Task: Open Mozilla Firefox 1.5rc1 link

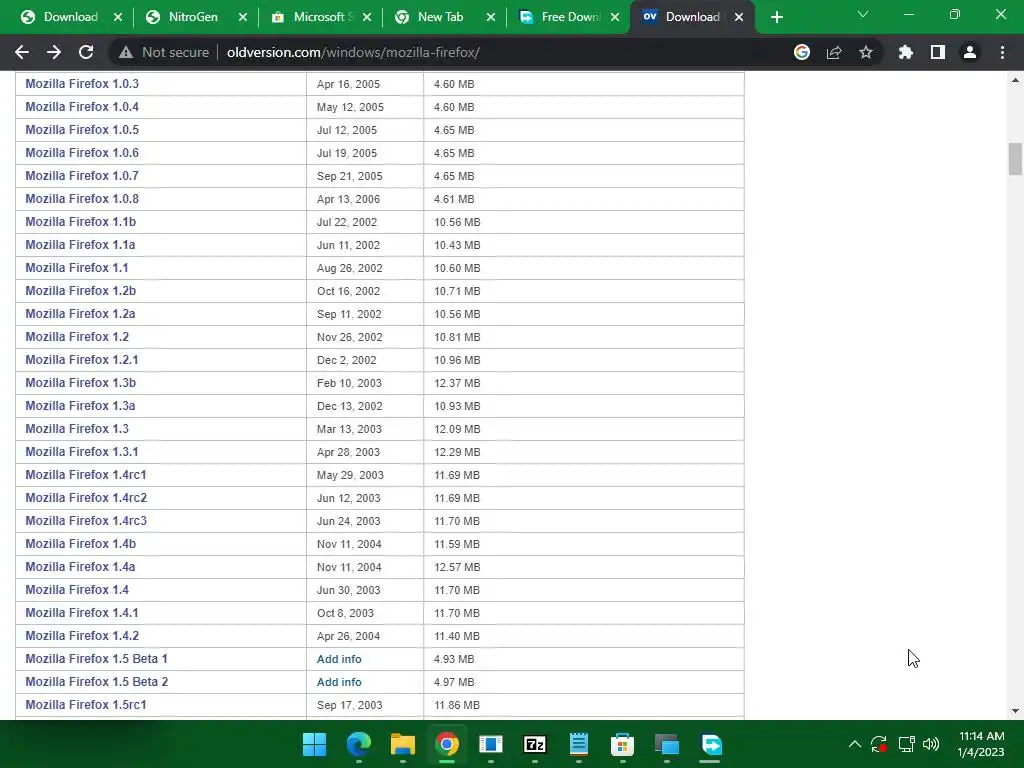Action: coord(86,705)
